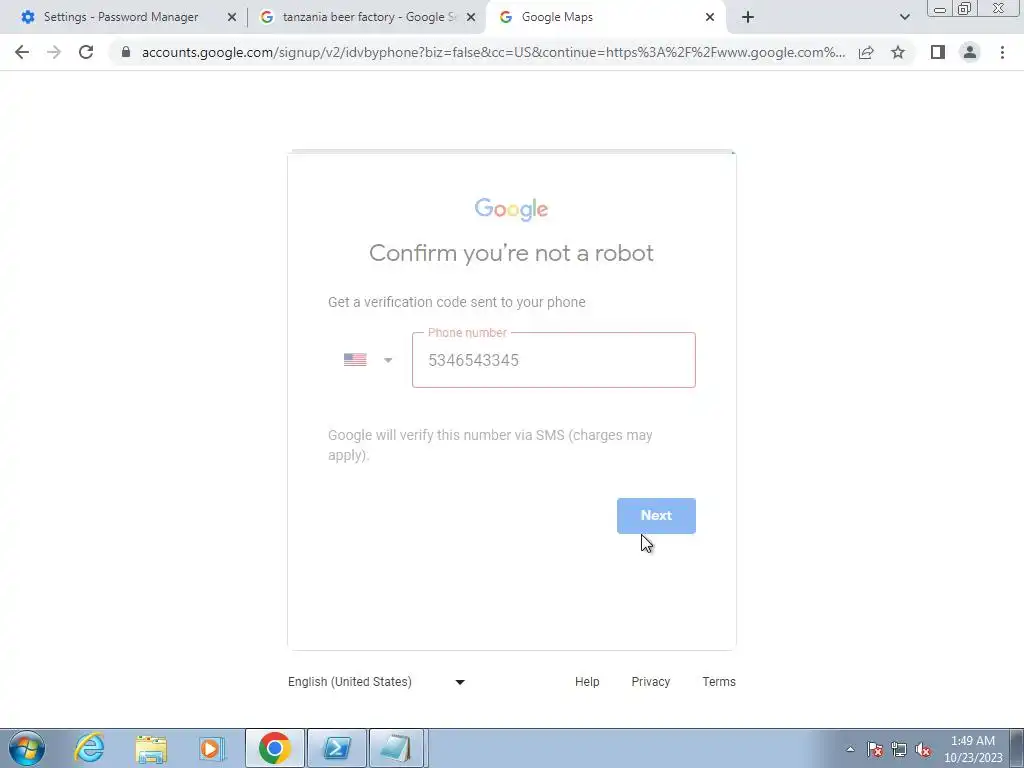Screen dimensions: 1024x768
Task: Switch to tanzania beer factory search tab
Action: click(x=369, y=17)
